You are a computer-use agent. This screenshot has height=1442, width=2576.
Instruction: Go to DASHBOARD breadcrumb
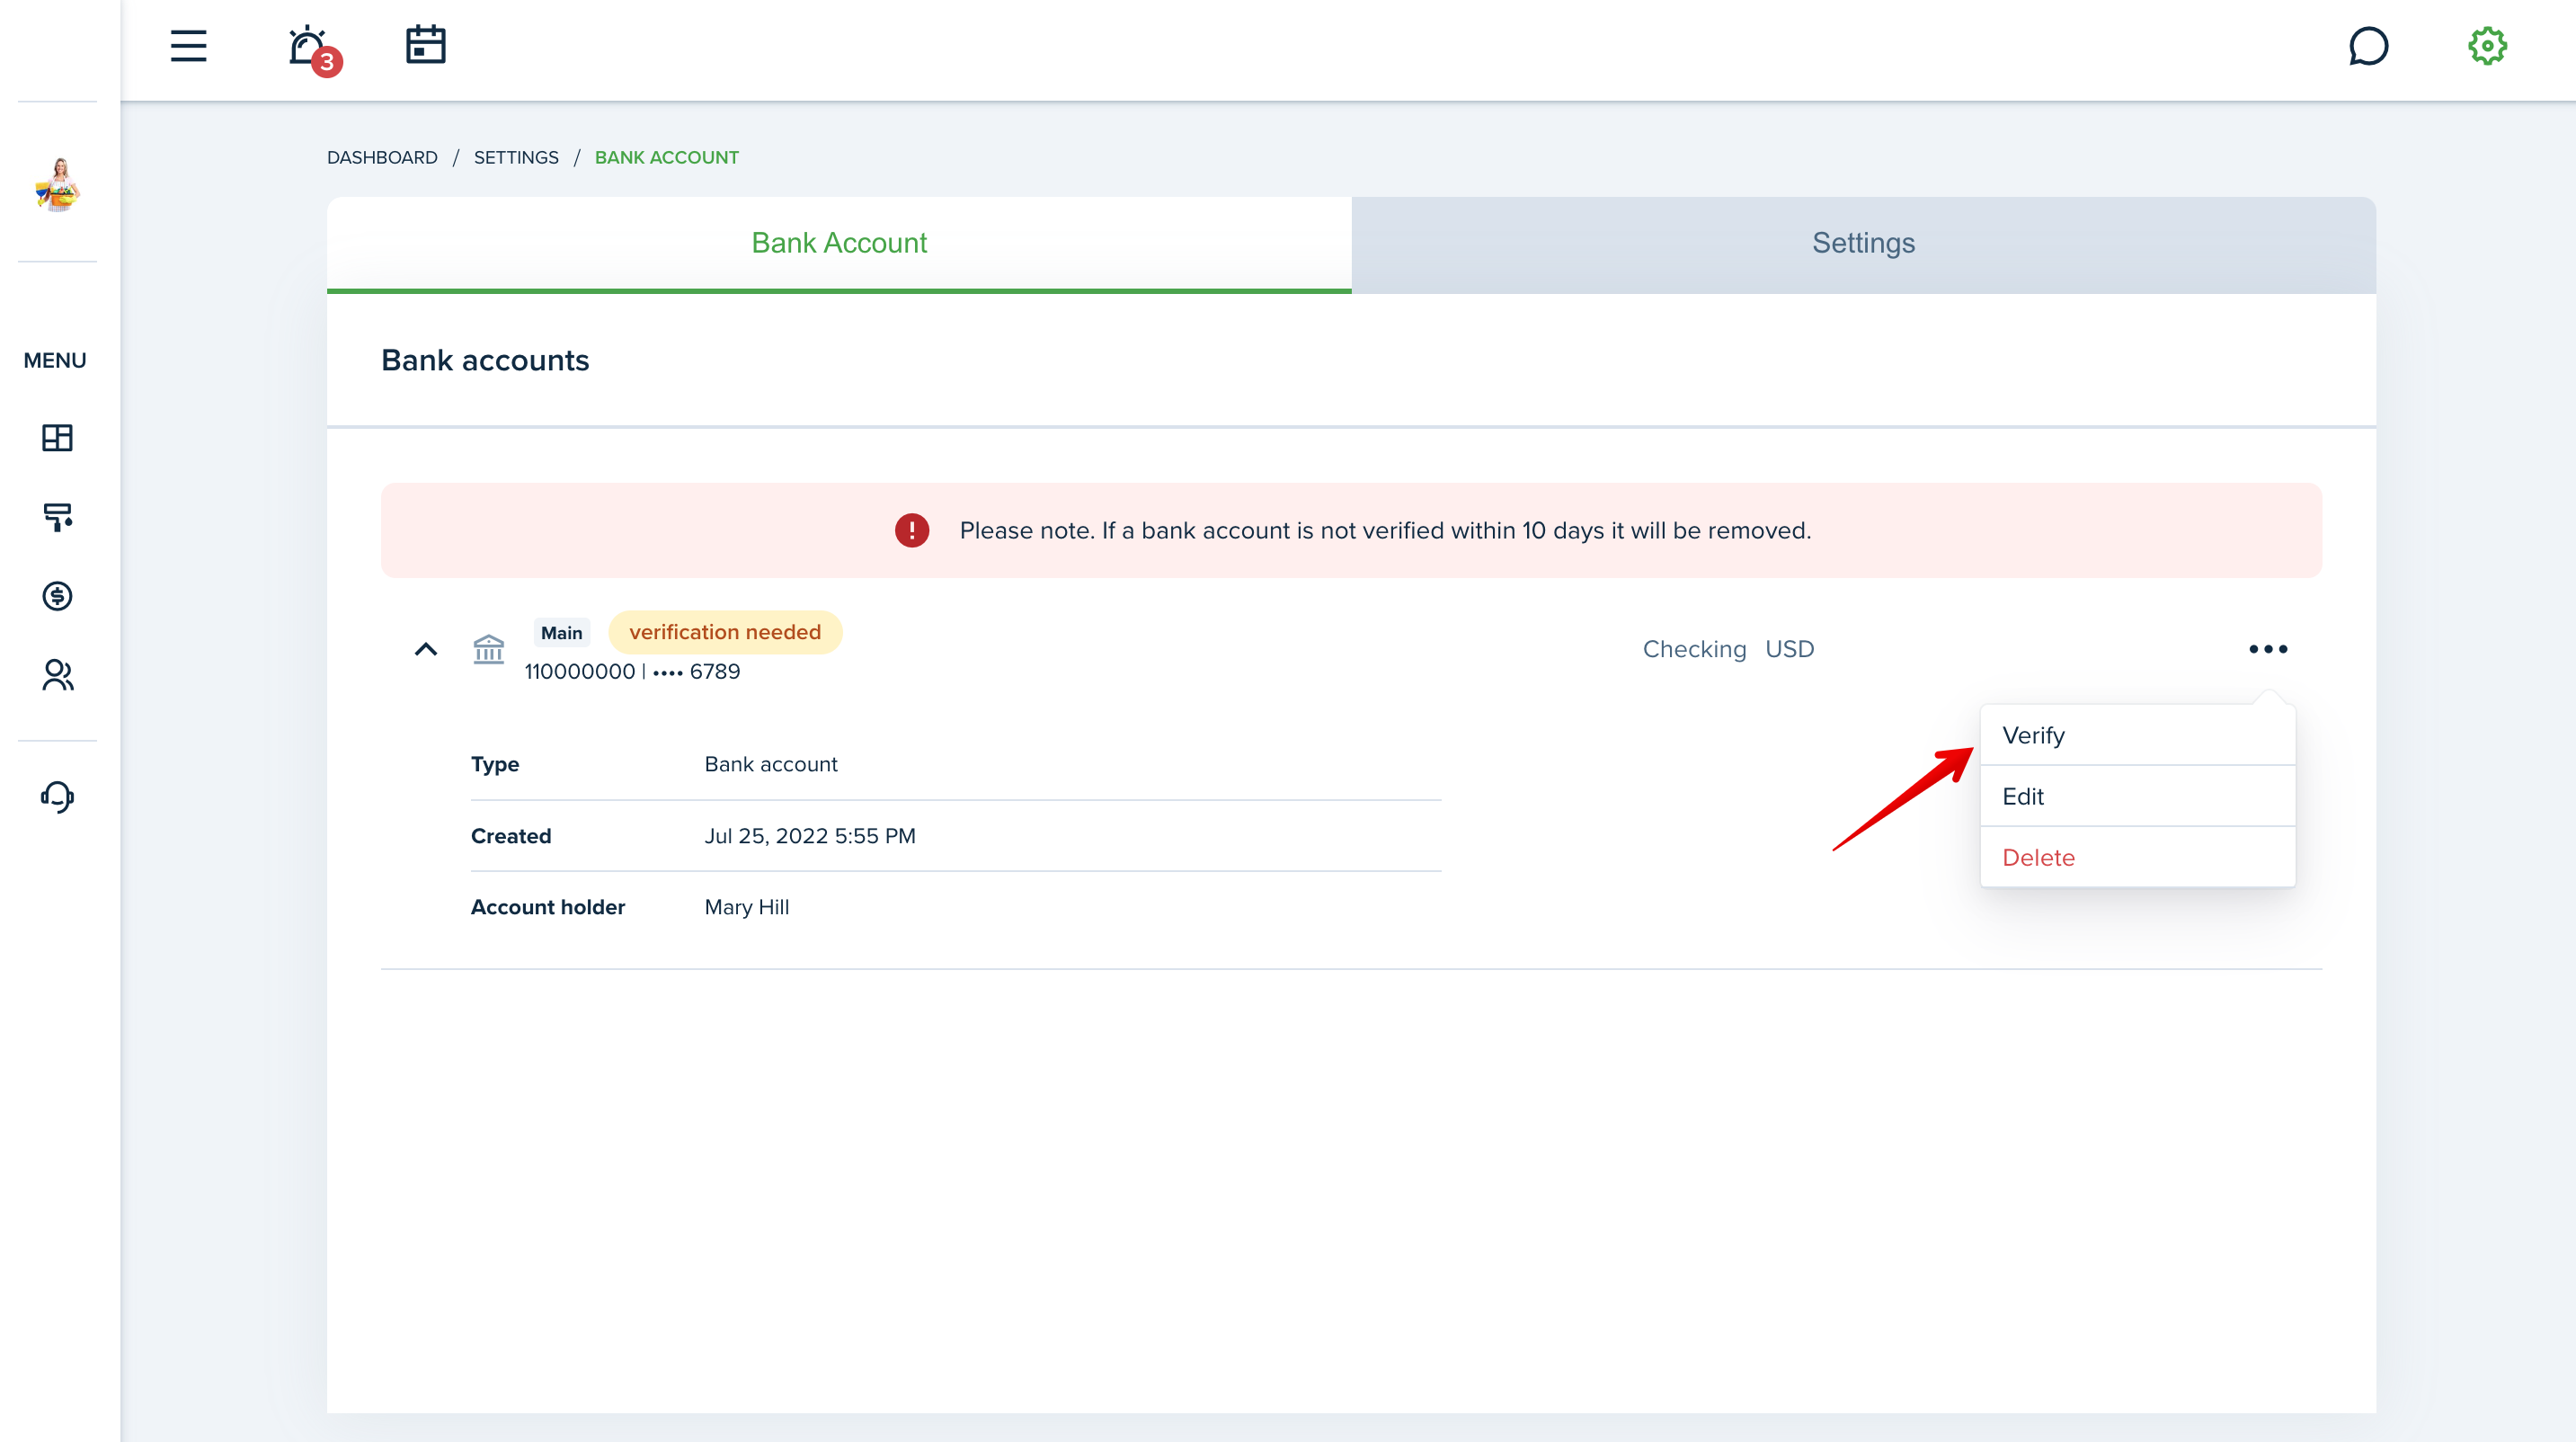tap(382, 157)
